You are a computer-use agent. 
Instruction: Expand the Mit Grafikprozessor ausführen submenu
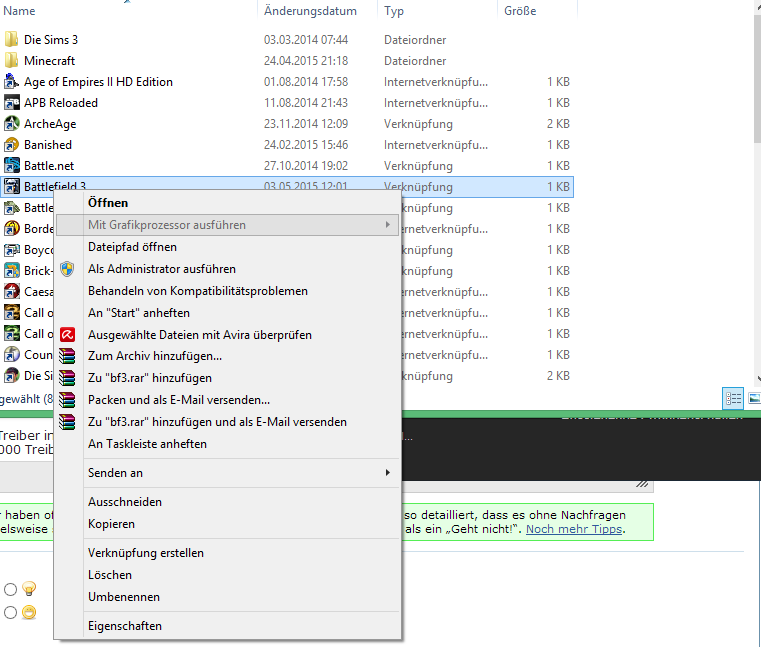point(228,225)
